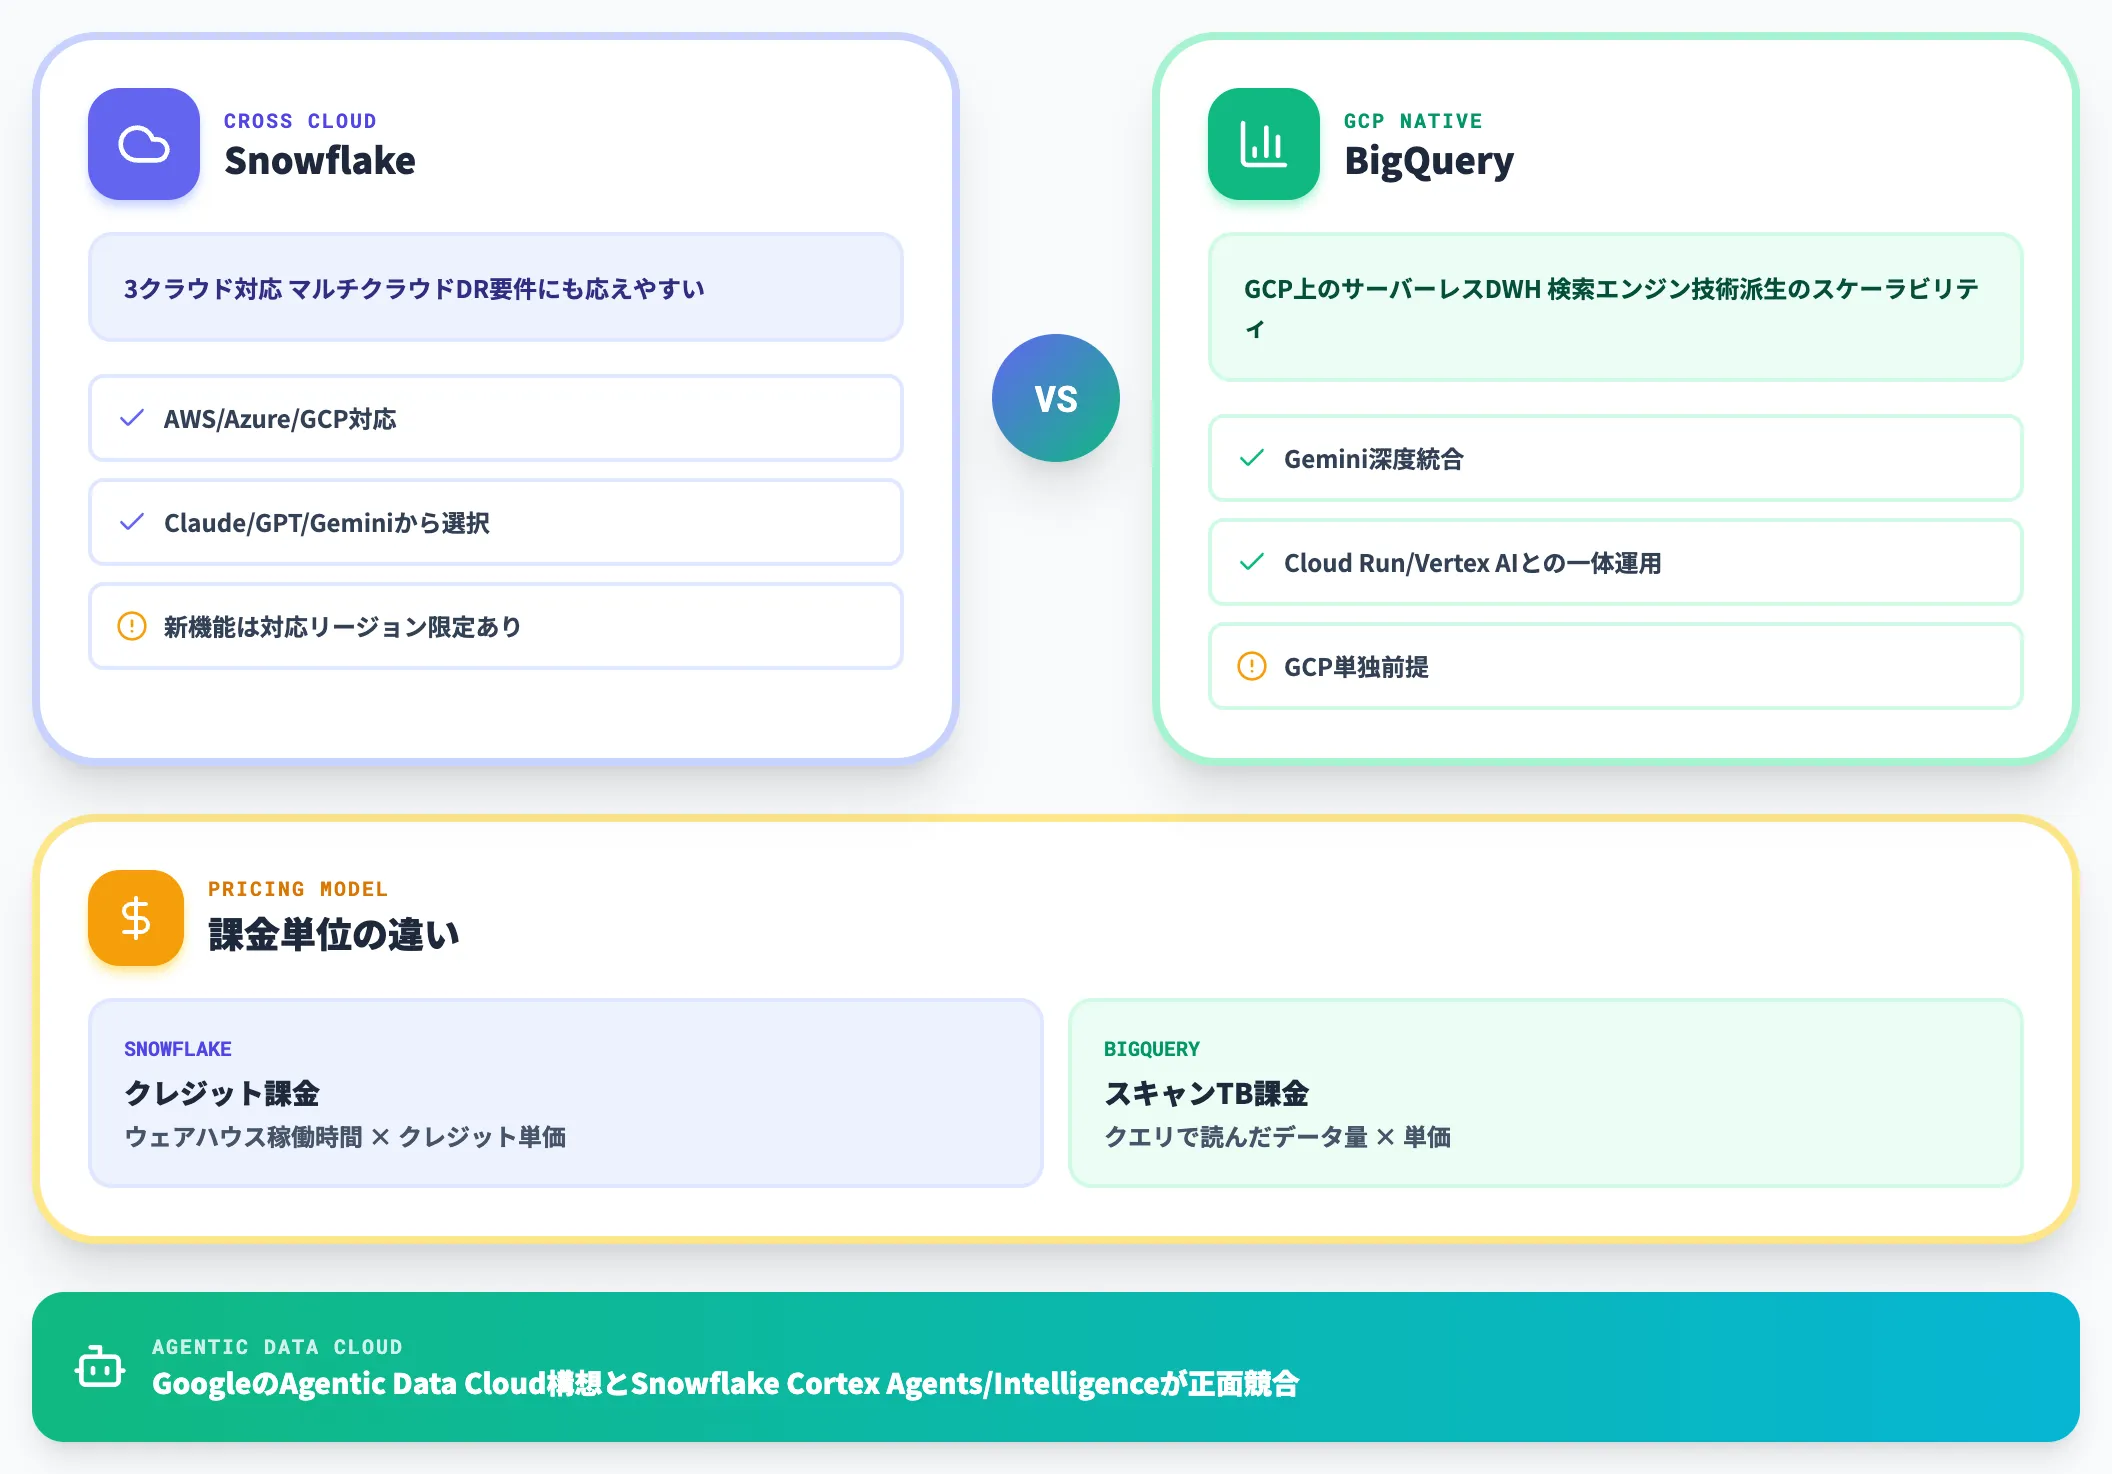Click checkmark beside Claude/GPT/Geminiから選択

(x=132, y=522)
